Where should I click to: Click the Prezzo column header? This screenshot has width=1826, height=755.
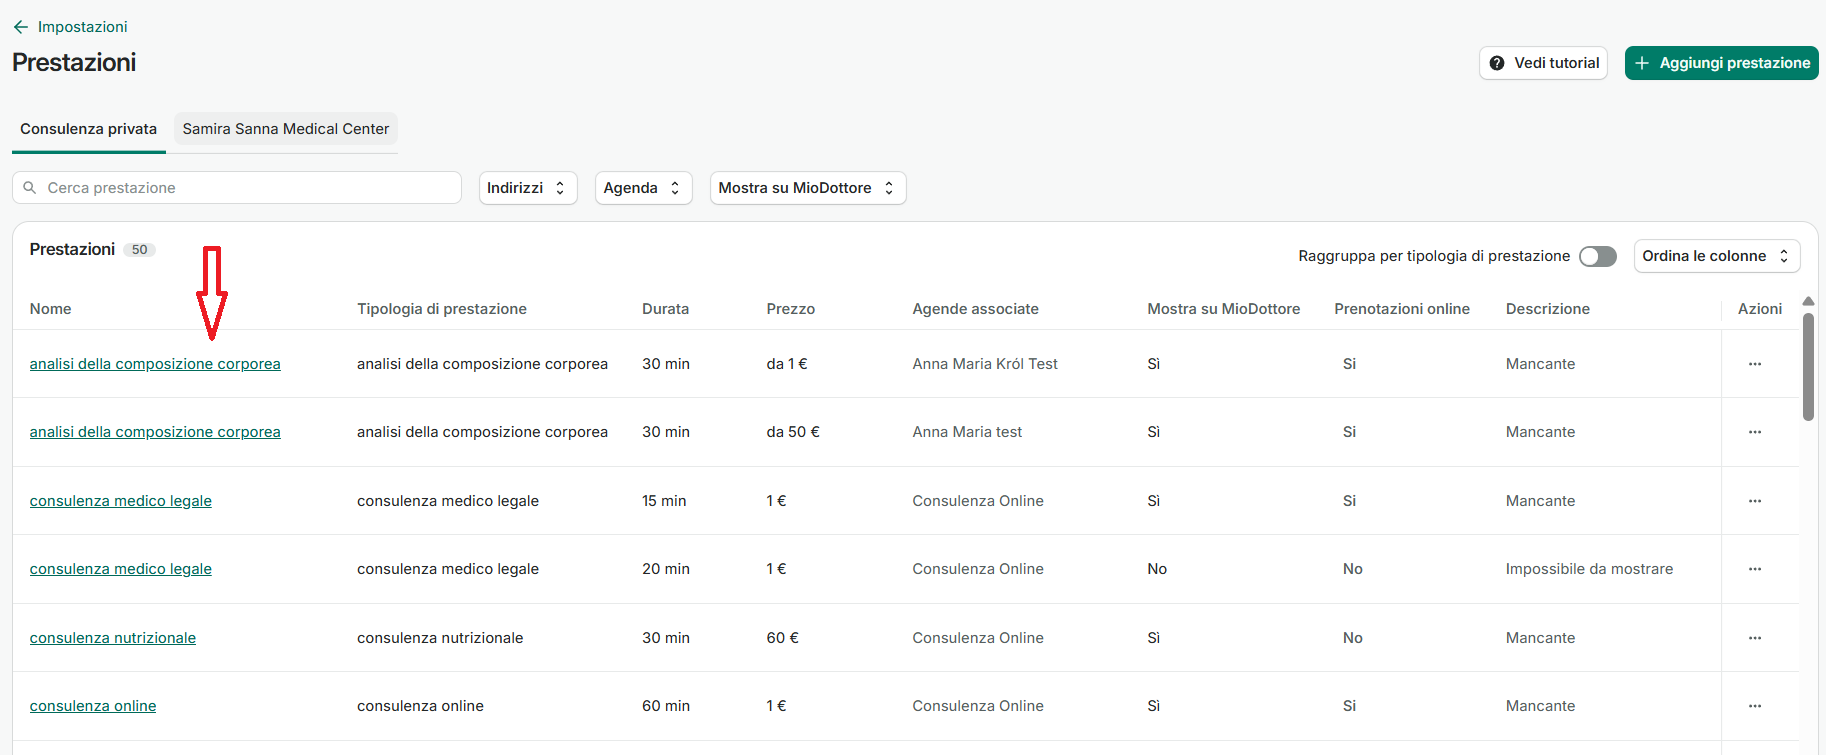coord(791,309)
